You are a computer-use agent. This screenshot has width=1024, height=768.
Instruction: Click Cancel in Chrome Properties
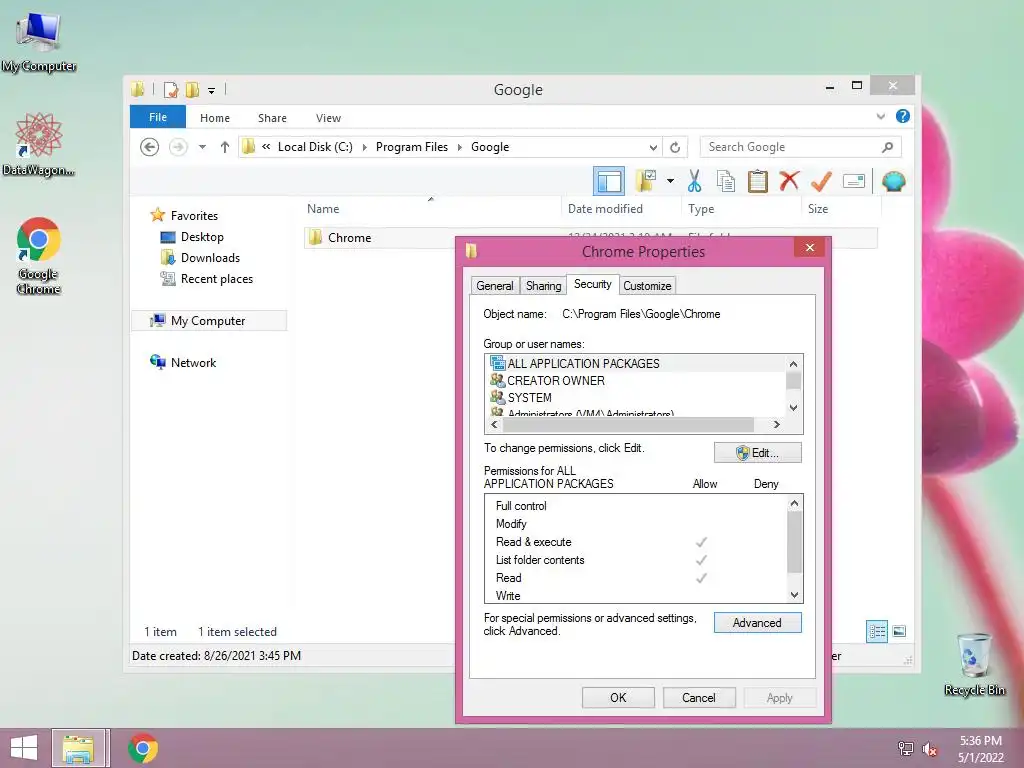pos(699,697)
